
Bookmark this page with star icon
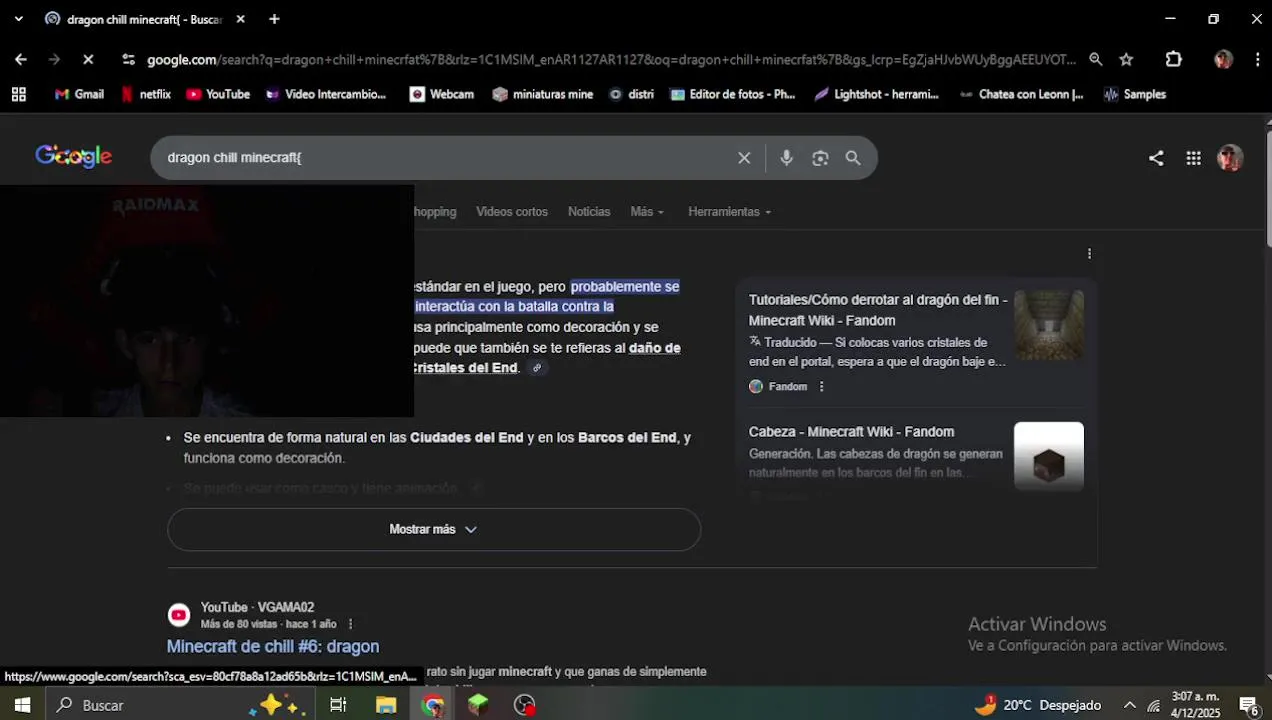click(1126, 60)
